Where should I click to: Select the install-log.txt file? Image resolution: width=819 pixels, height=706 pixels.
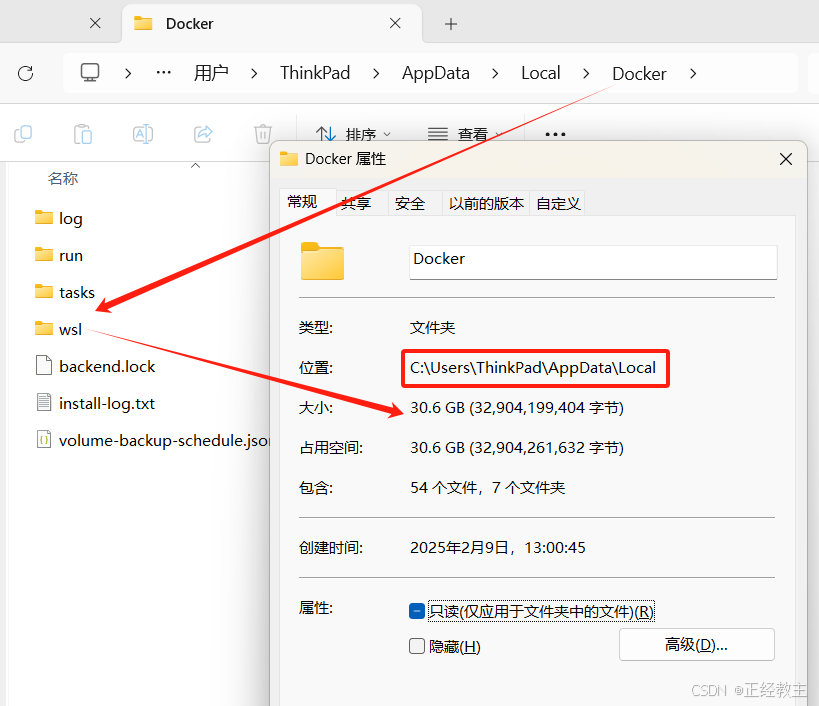tap(95, 404)
